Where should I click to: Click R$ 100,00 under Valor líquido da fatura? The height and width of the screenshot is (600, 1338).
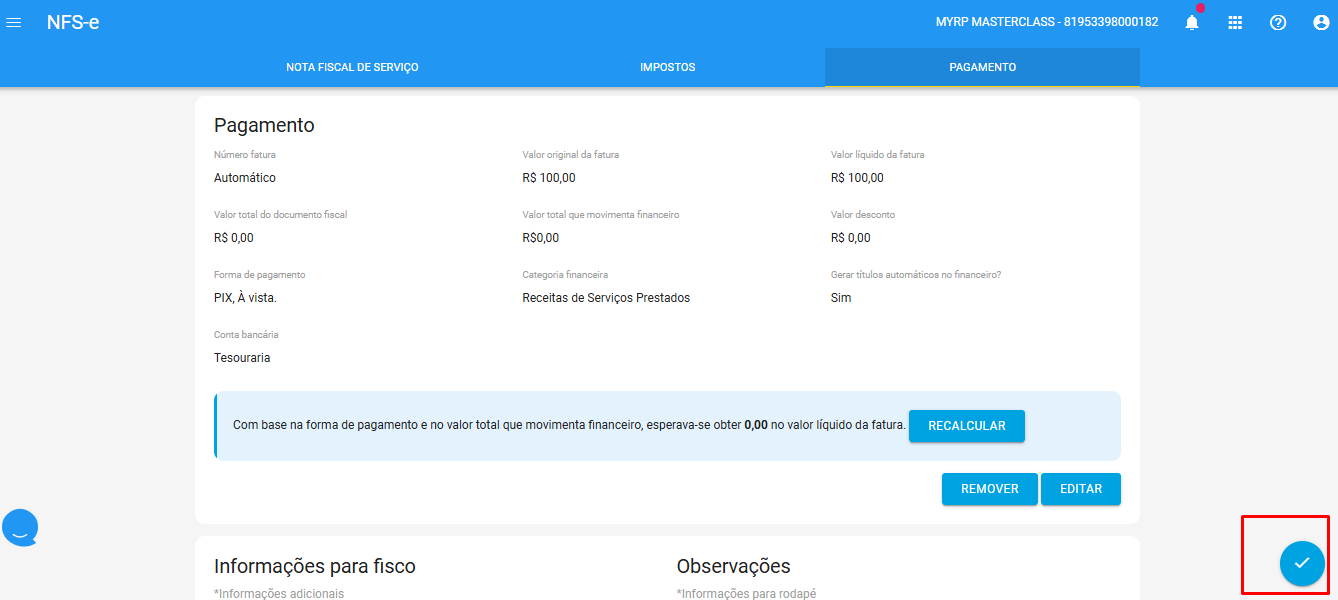point(857,178)
